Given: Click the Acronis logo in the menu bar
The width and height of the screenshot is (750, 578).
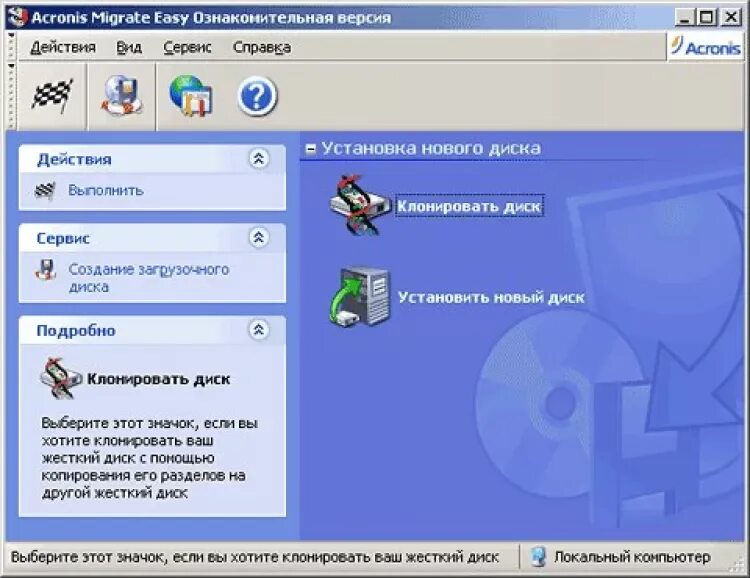Looking at the screenshot, I should [x=706, y=46].
